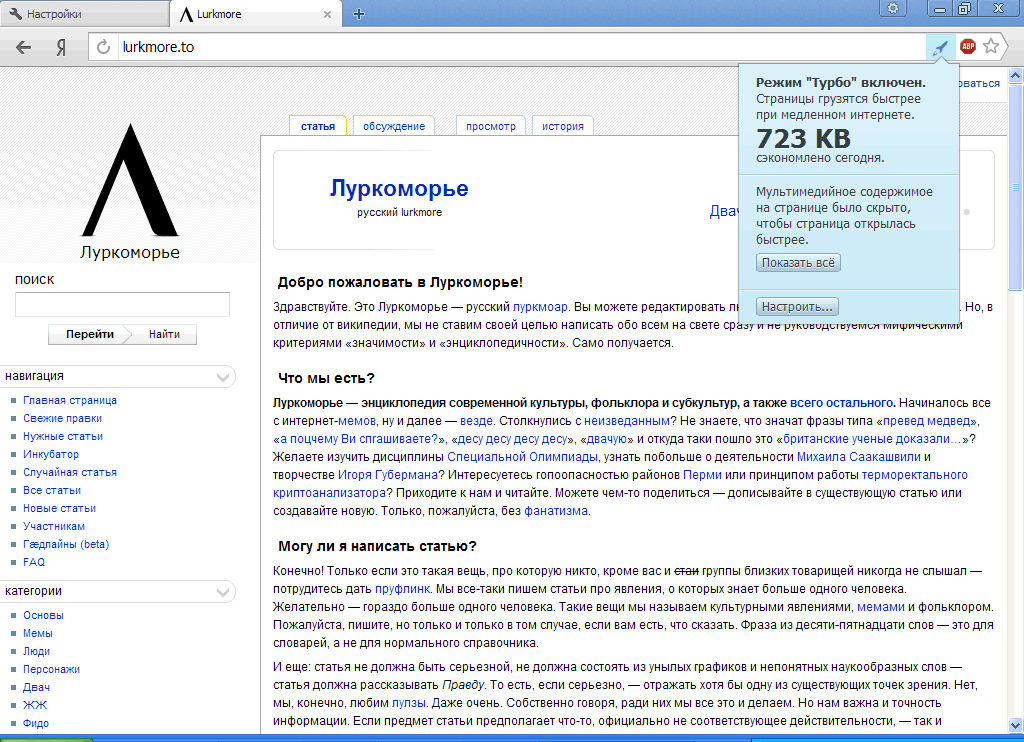Open a new tab with the plus button
The width and height of the screenshot is (1024, 742).
coord(359,14)
